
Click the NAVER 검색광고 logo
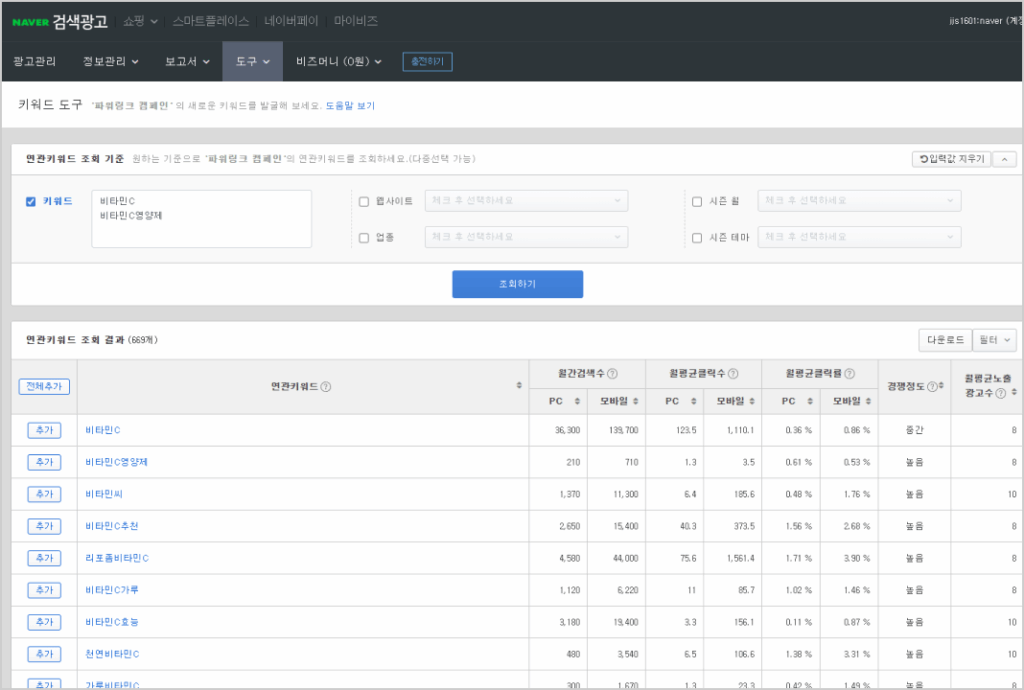[x=59, y=21]
